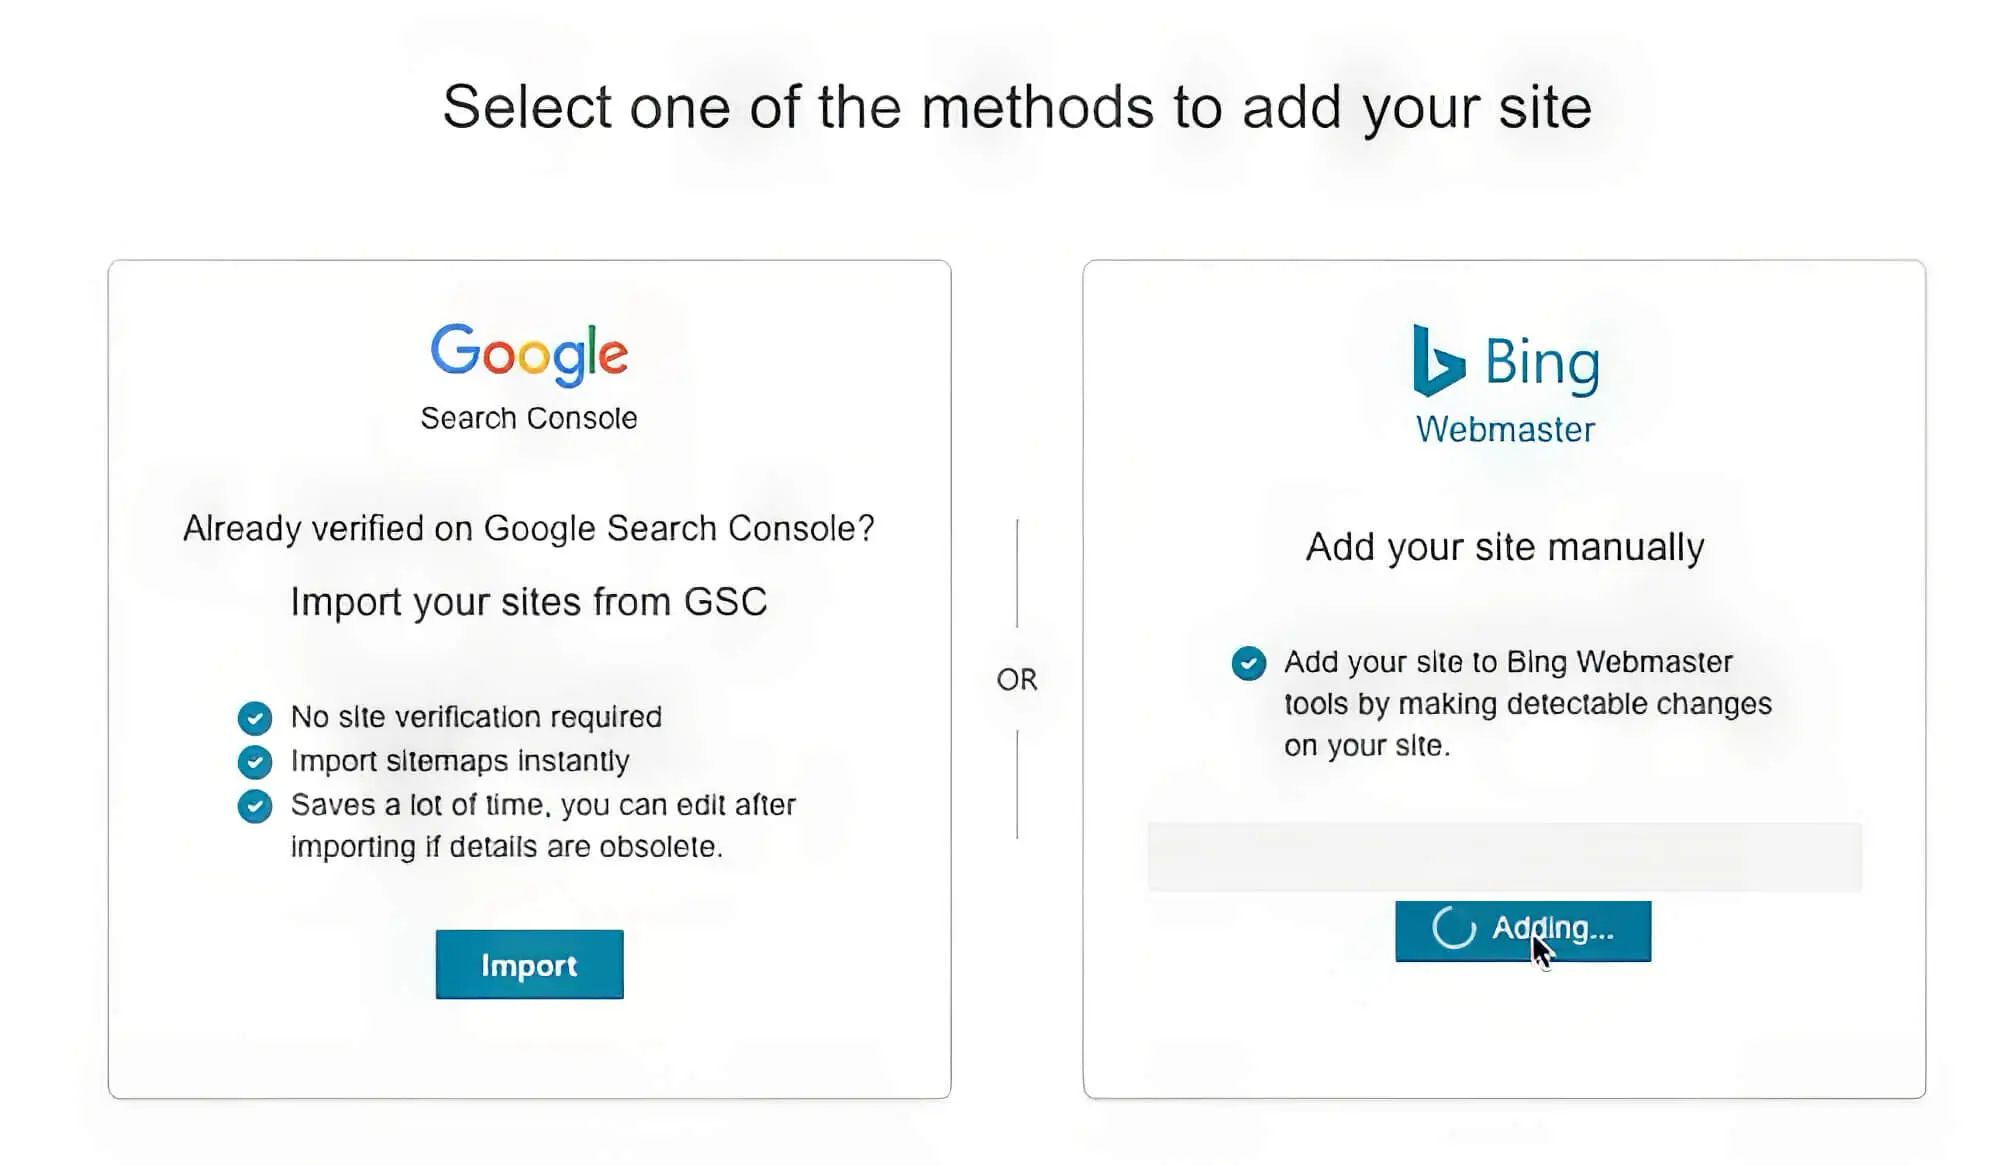Click the Bing wordmark text

click(x=1542, y=363)
